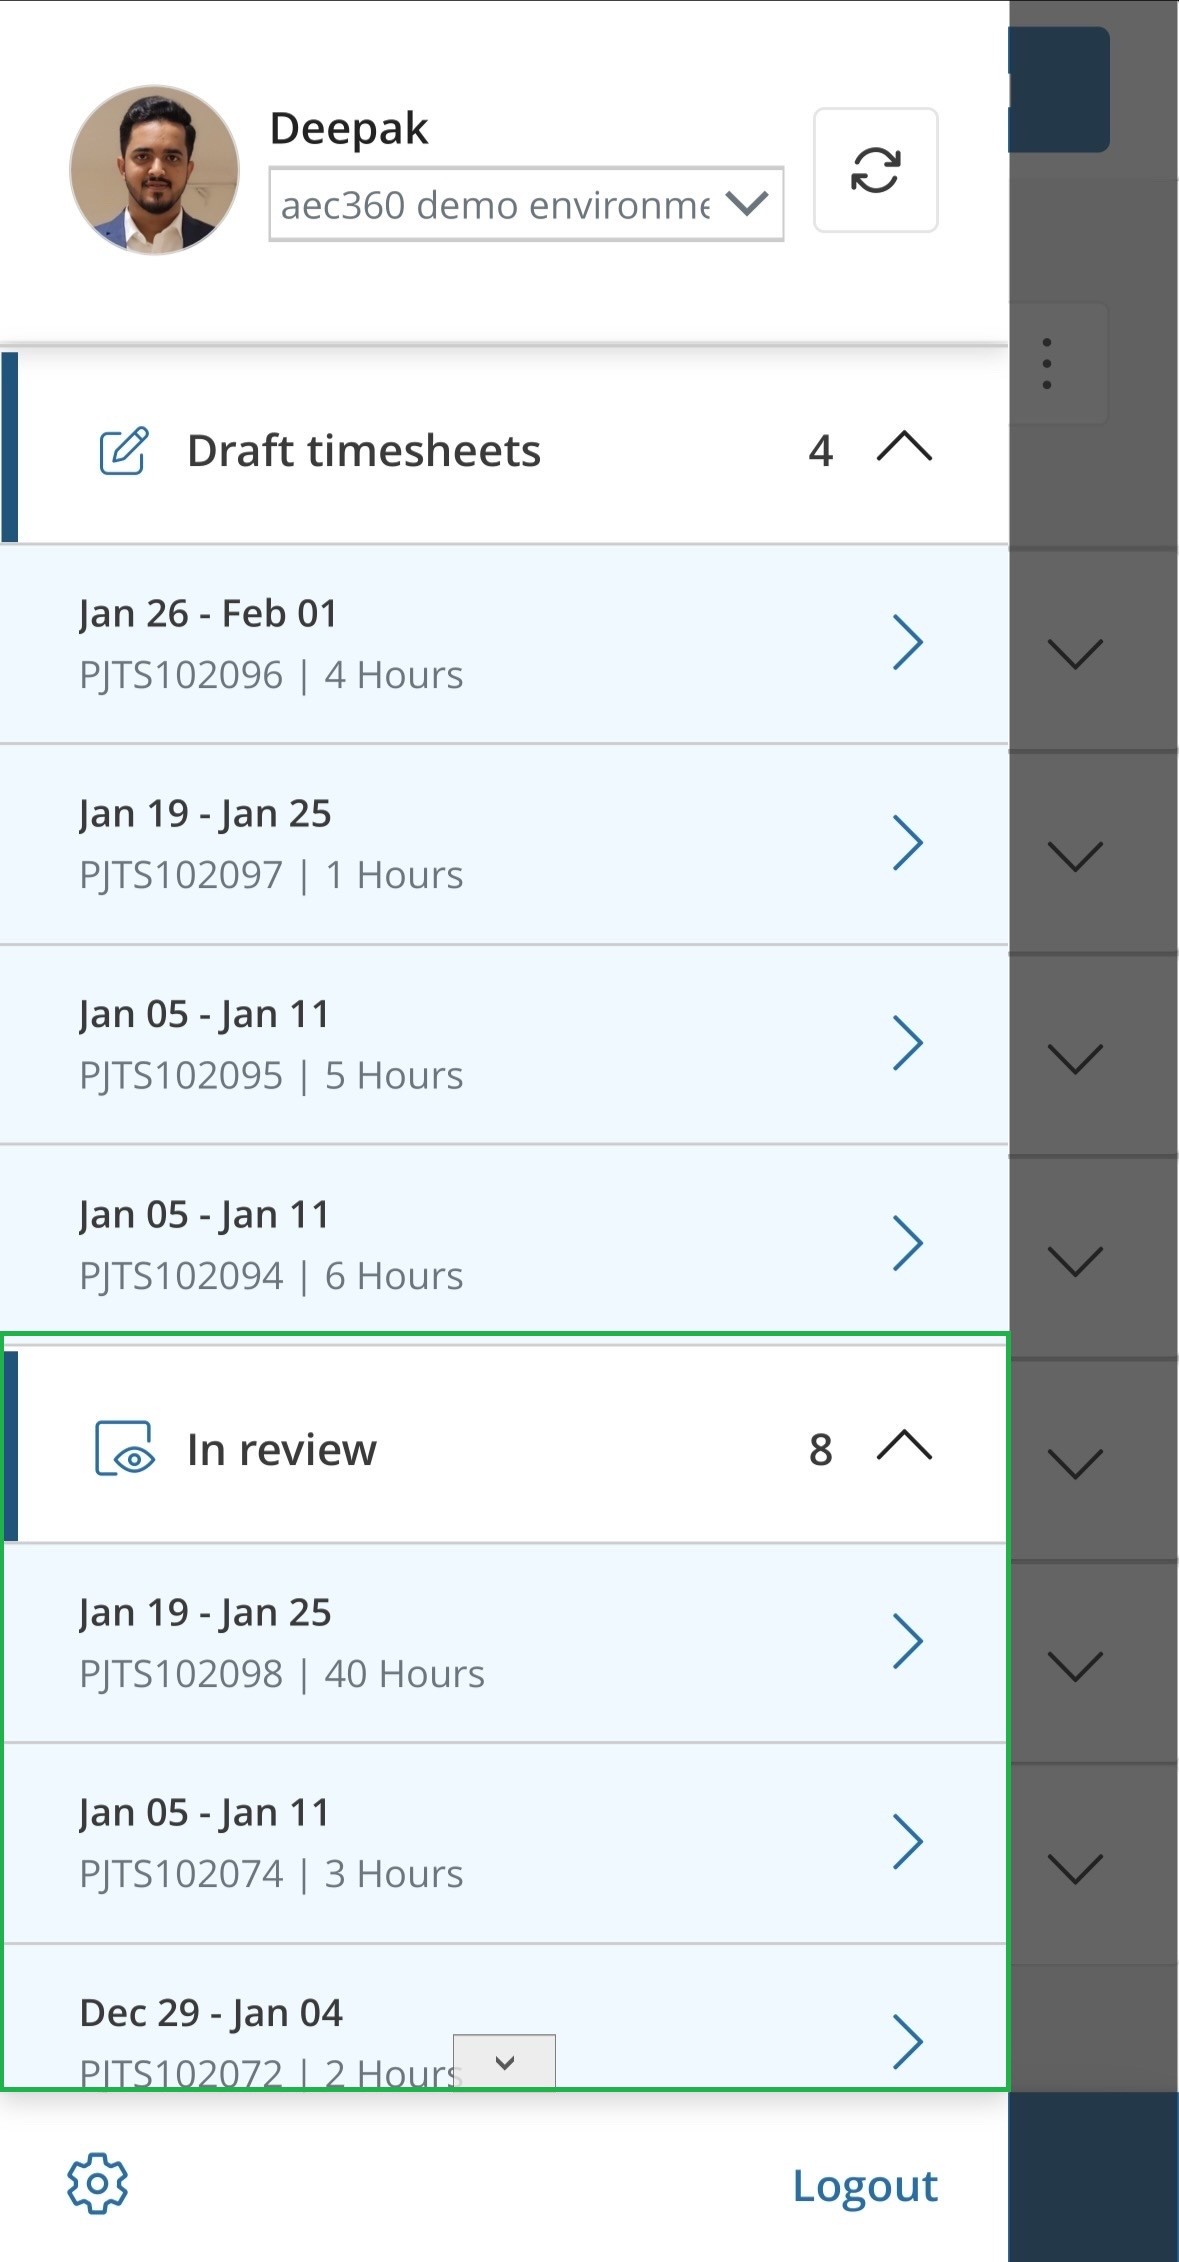Open PJTS102096 timesheet arrow
This screenshot has width=1179, height=2262.
(907, 642)
